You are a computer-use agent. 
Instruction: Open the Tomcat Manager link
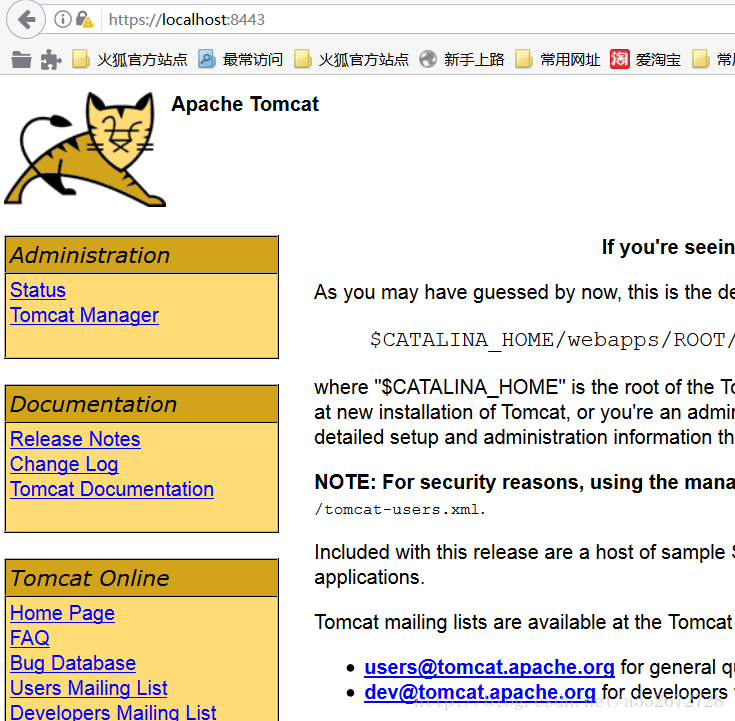coord(84,315)
